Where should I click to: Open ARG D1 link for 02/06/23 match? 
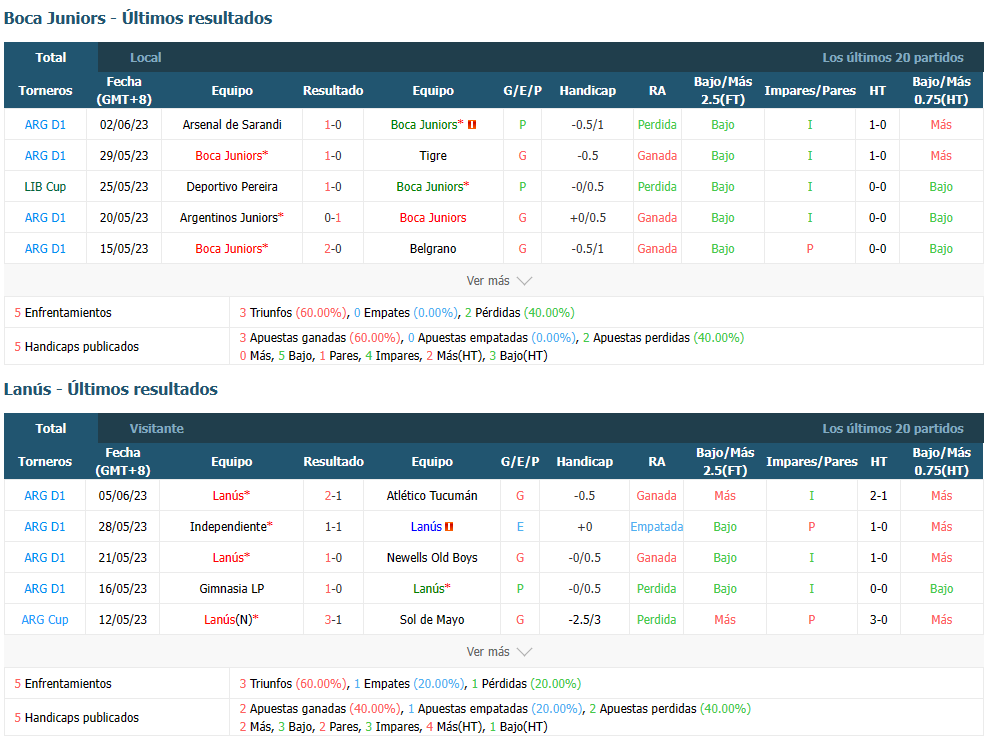45,125
